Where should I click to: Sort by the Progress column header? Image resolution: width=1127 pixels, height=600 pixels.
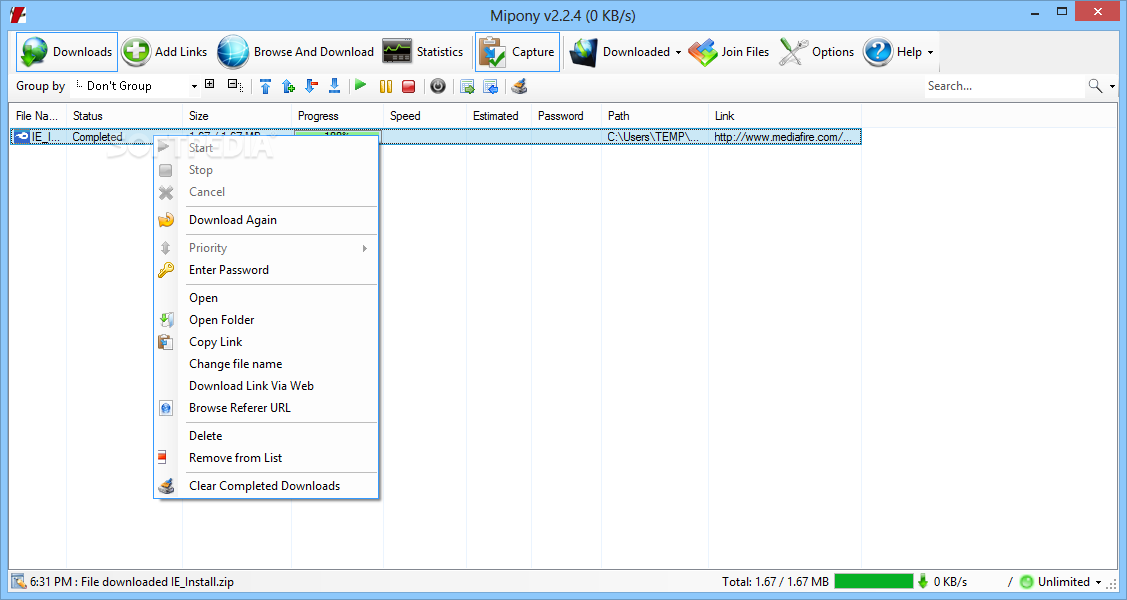[338, 116]
